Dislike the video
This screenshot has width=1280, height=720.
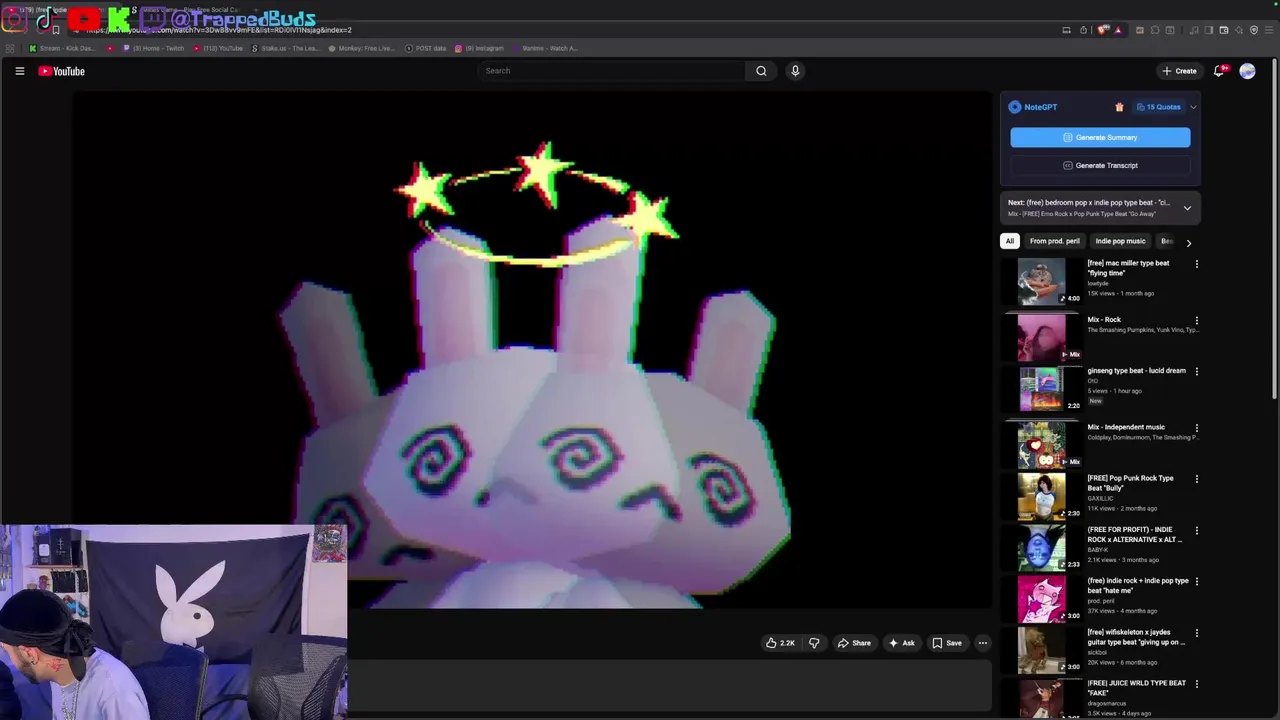tap(814, 643)
